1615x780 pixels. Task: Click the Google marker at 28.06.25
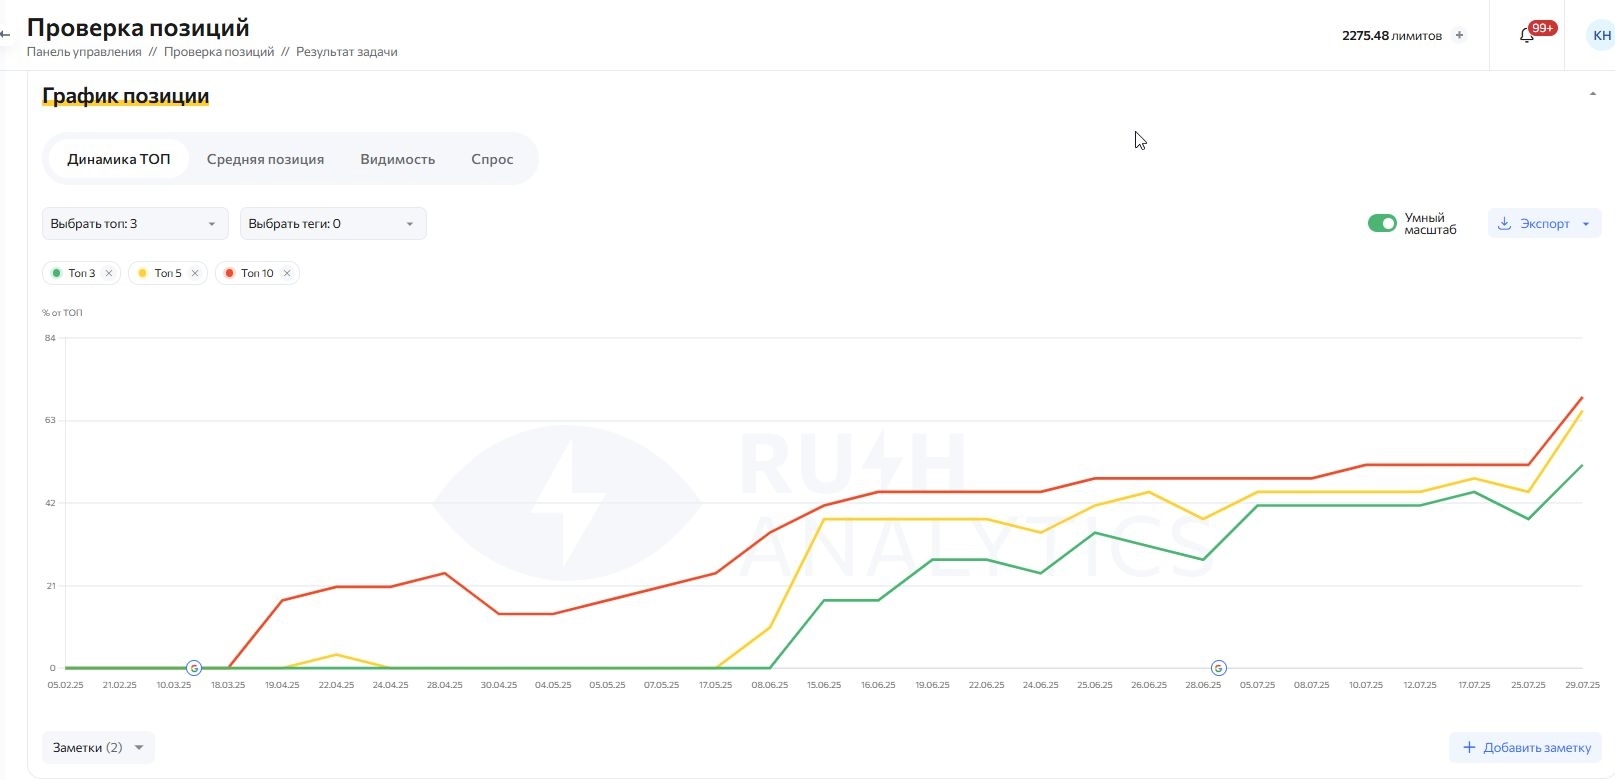1218,668
